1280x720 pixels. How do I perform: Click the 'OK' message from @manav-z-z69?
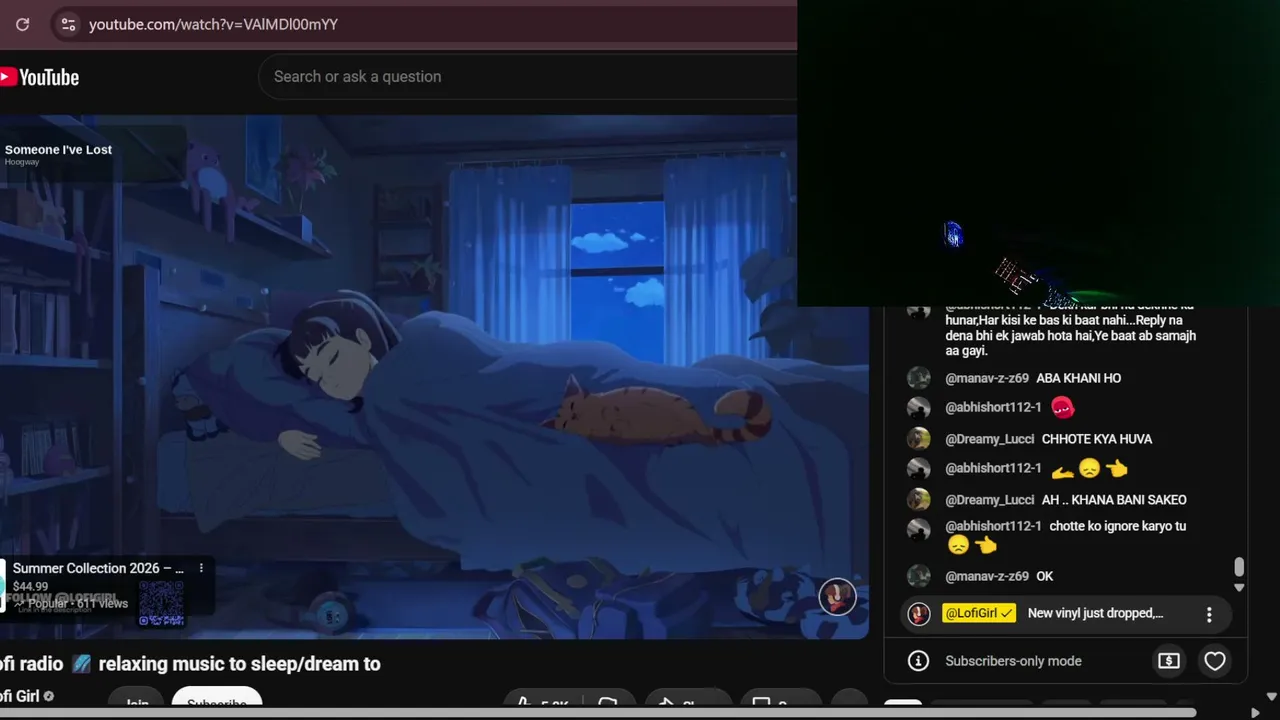point(1045,576)
